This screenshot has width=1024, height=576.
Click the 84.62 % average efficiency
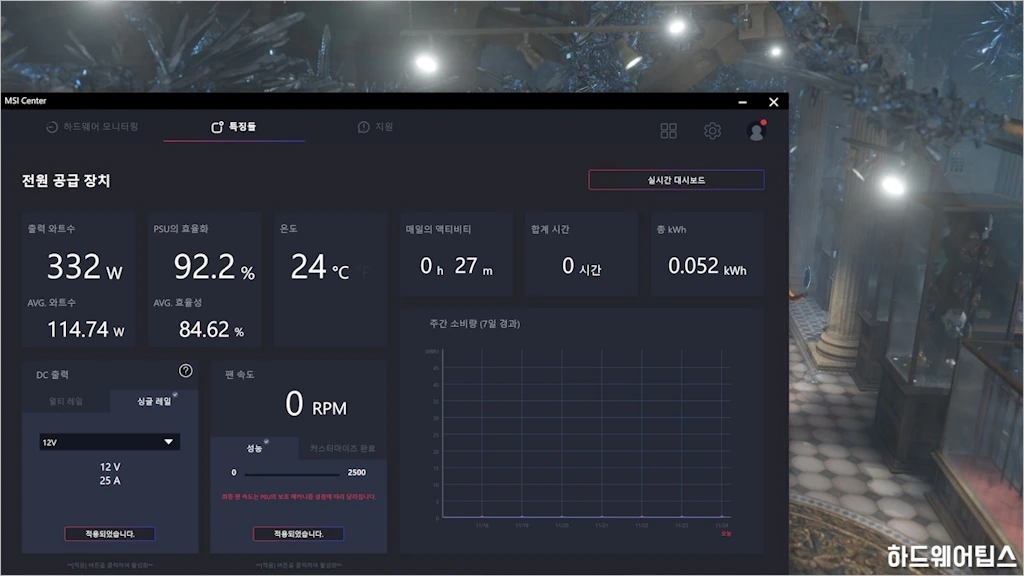click(x=211, y=329)
